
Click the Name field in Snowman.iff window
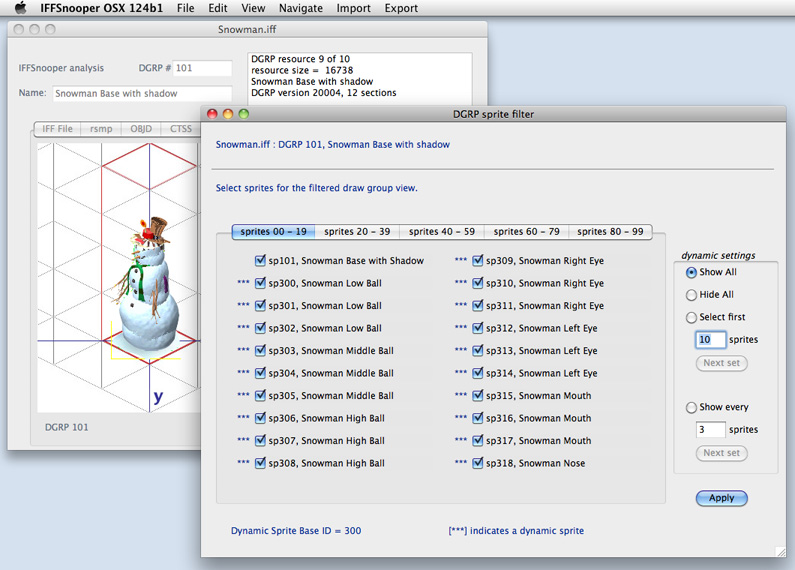pos(142,93)
